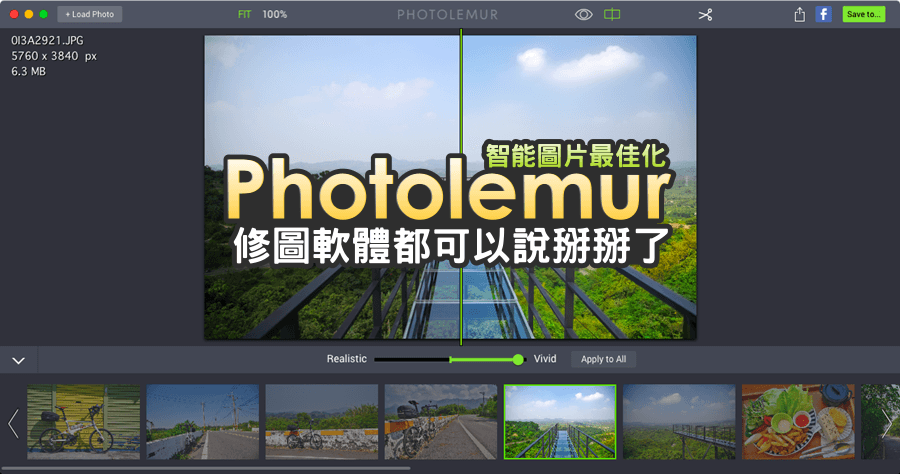This screenshot has height=474, width=900.
Task: Open the crop scissors tool
Action: click(705, 15)
